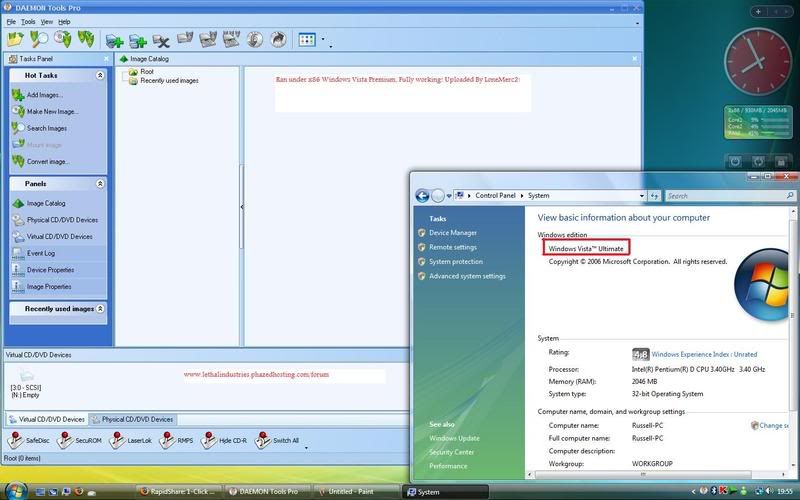Click the Unmount all drives toolbar icon
Viewport: 800px width, 500px height.
pos(231,39)
